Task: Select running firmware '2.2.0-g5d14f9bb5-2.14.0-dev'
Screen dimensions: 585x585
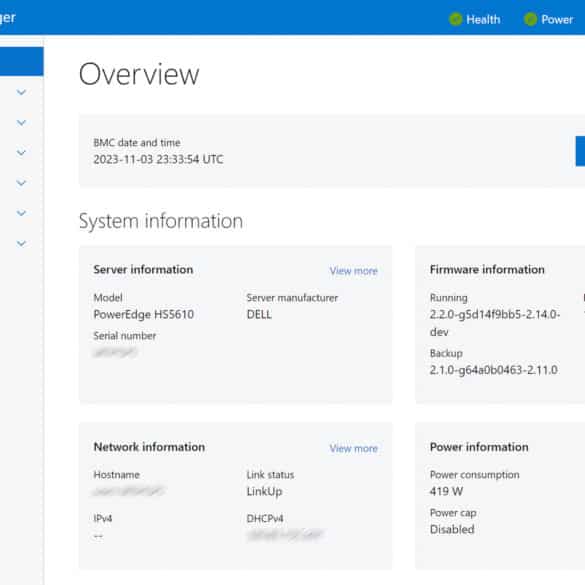Action: pyautogui.click(x=495, y=323)
